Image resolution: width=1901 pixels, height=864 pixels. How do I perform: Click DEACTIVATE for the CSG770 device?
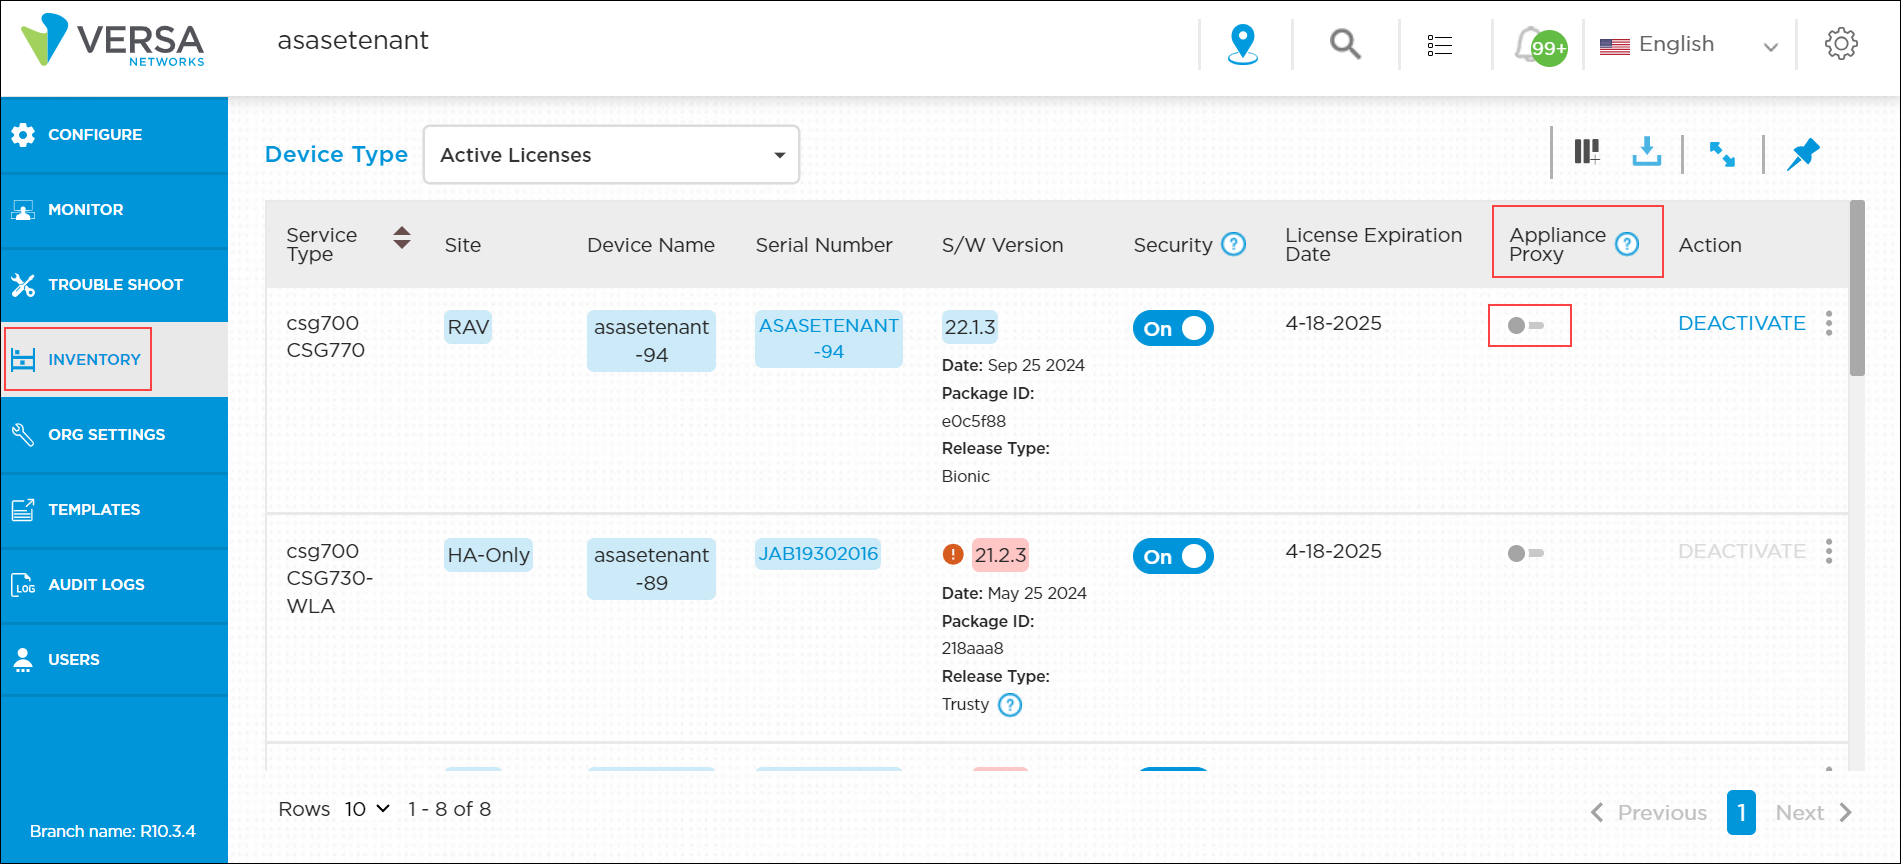coord(1741,323)
